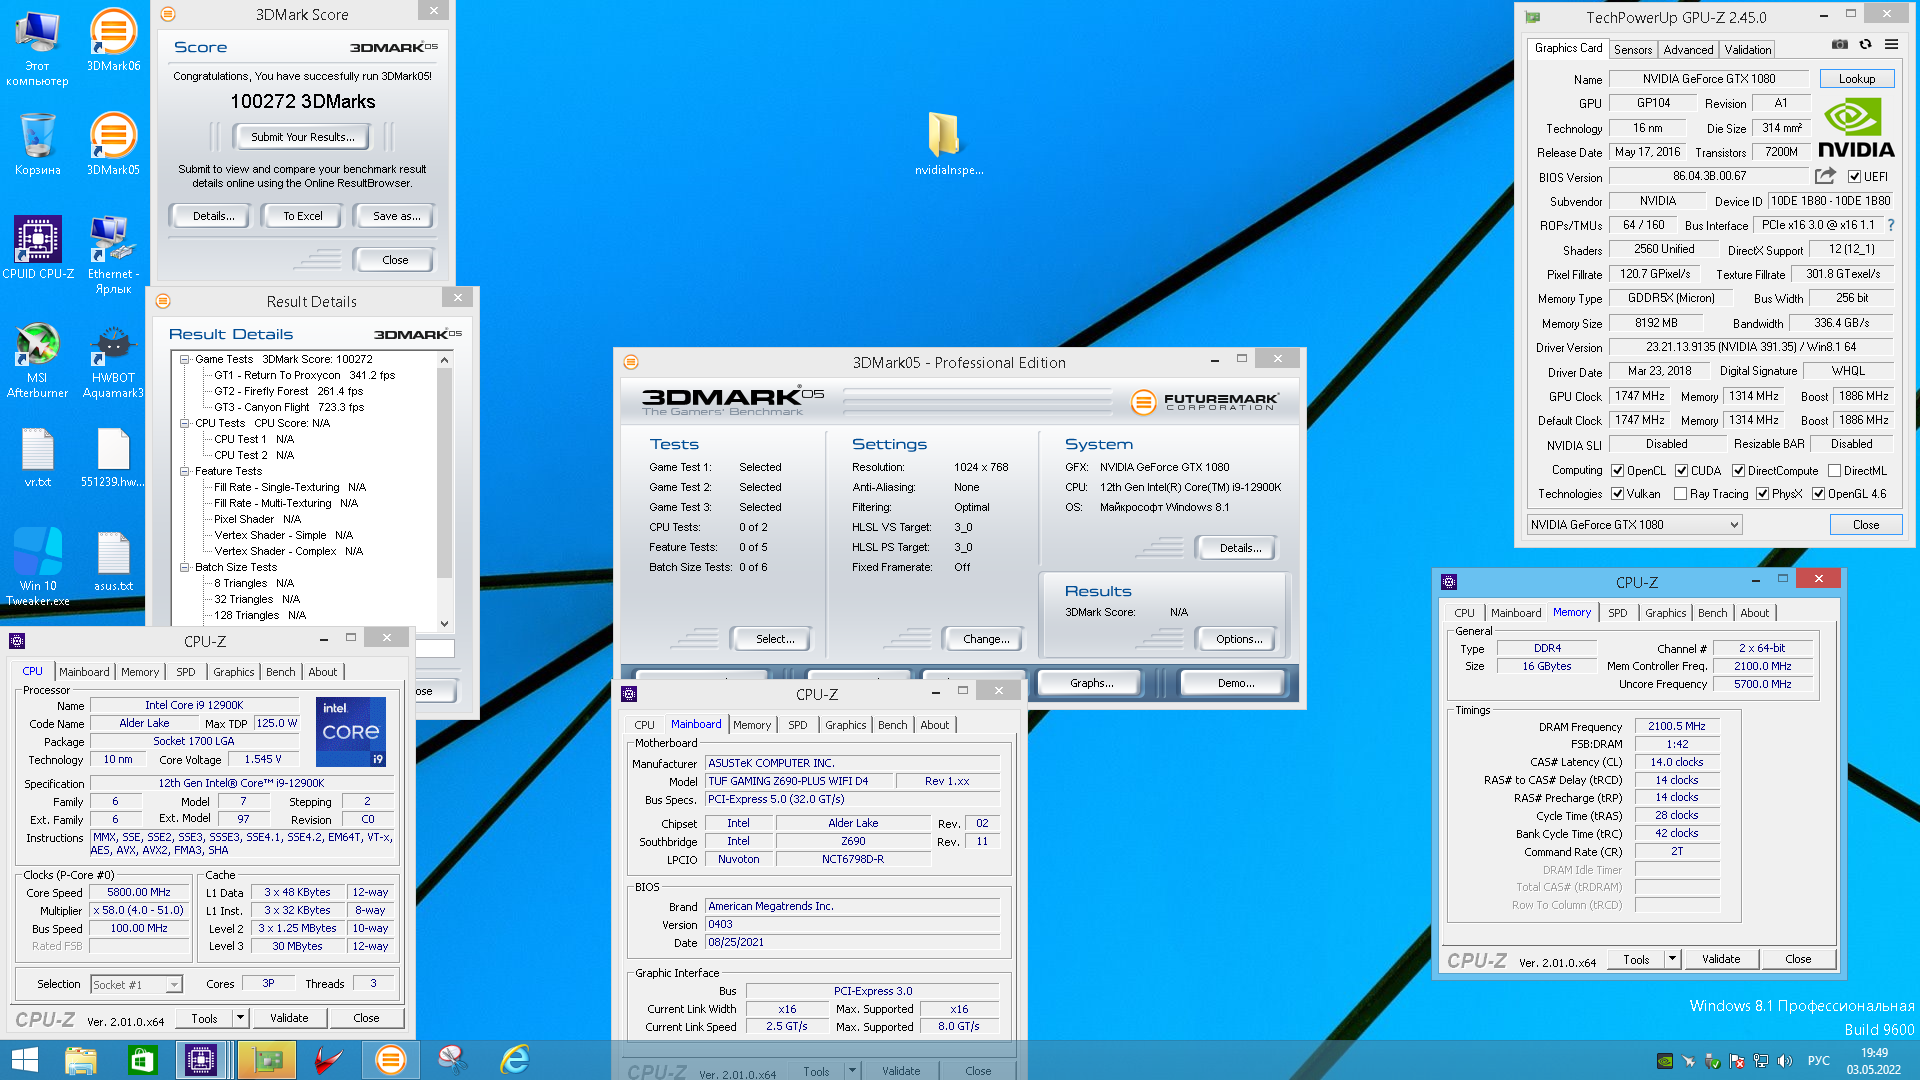Click down arrow on Result Details scrollbar

pyautogui.click(x=445, y=623)
